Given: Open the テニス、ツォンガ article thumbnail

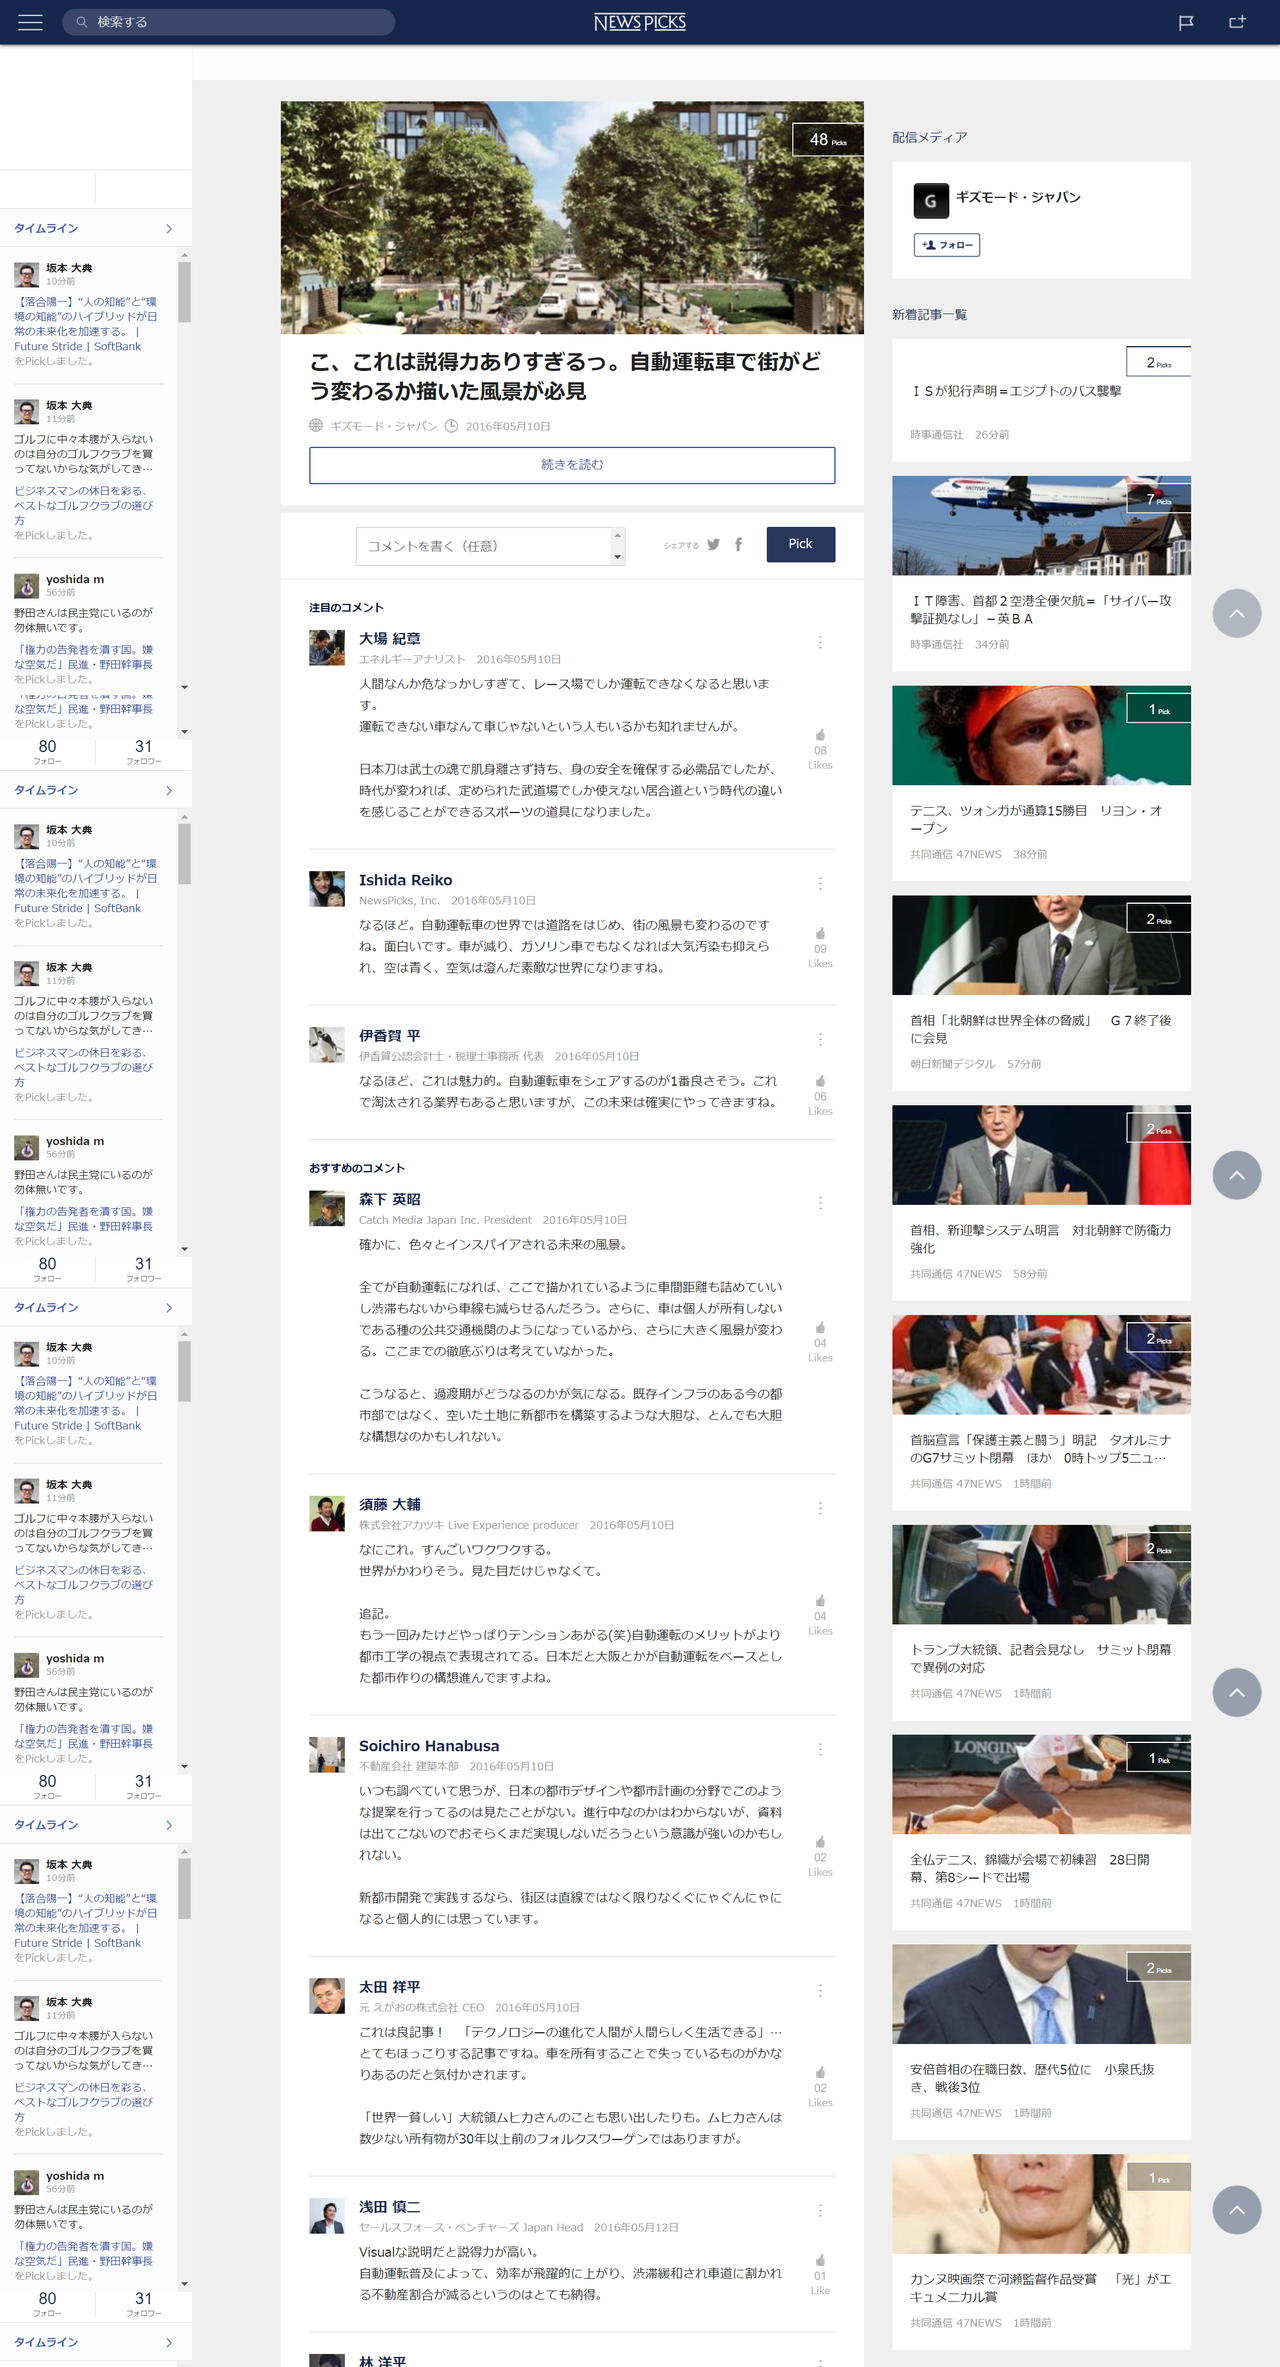Looking at the screenshot, I should tap(1041, 735).
